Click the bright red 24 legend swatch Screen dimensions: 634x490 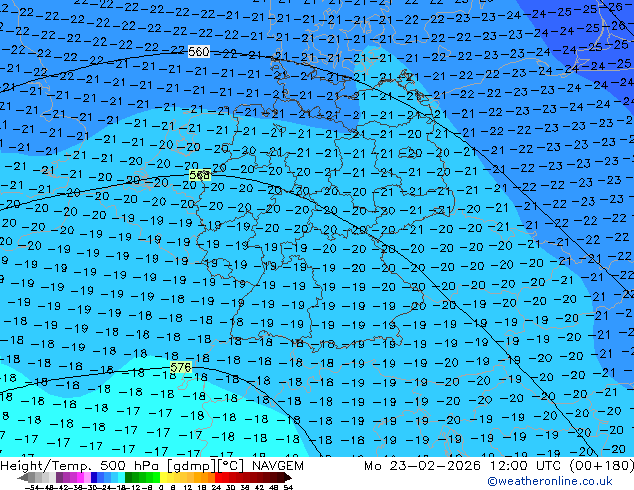tap(218, 477)
